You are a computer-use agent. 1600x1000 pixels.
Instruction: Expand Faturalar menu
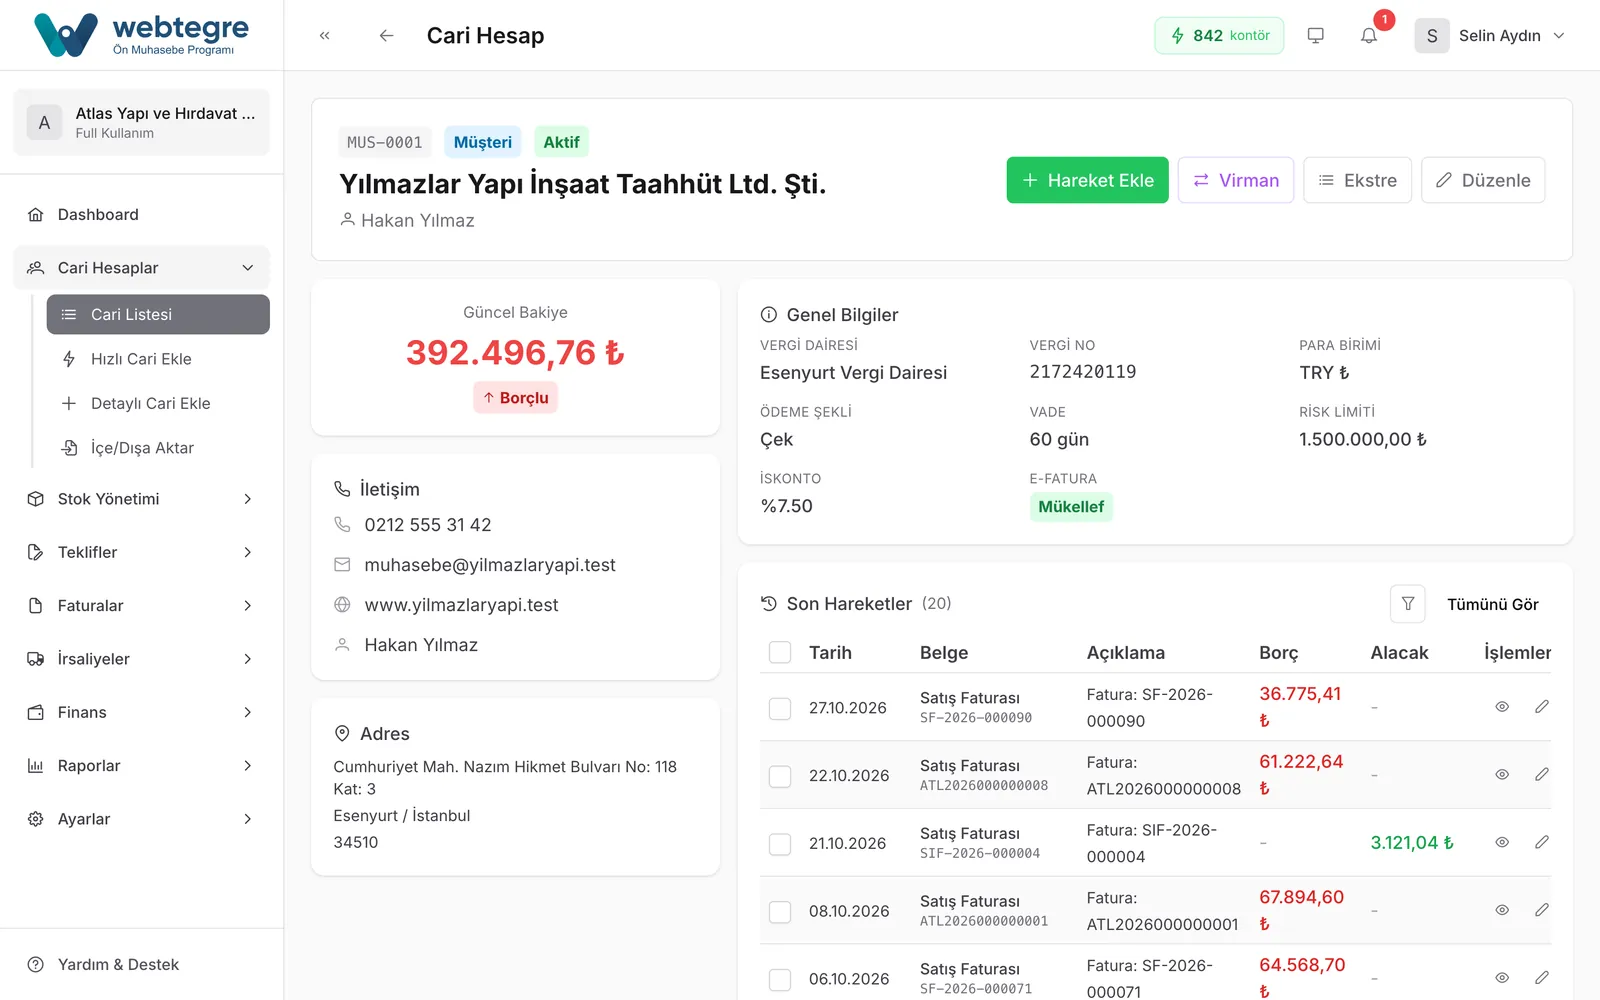(x=141, y=605)
